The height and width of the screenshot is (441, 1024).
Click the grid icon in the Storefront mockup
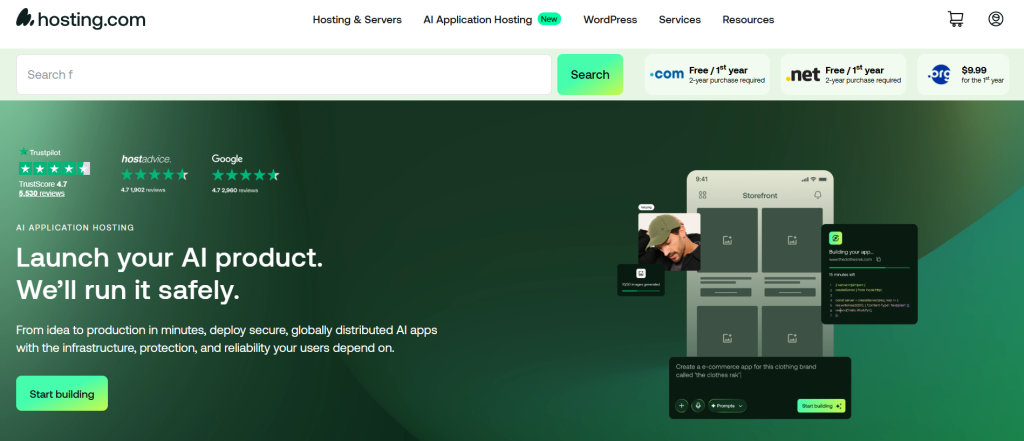(702, 195)
